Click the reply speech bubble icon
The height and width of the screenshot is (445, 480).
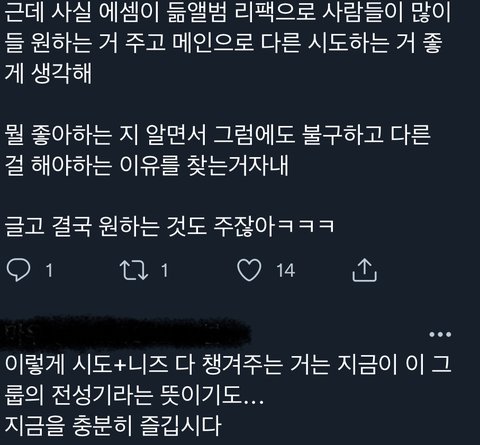pyautogui.click(x=19, y=270)
